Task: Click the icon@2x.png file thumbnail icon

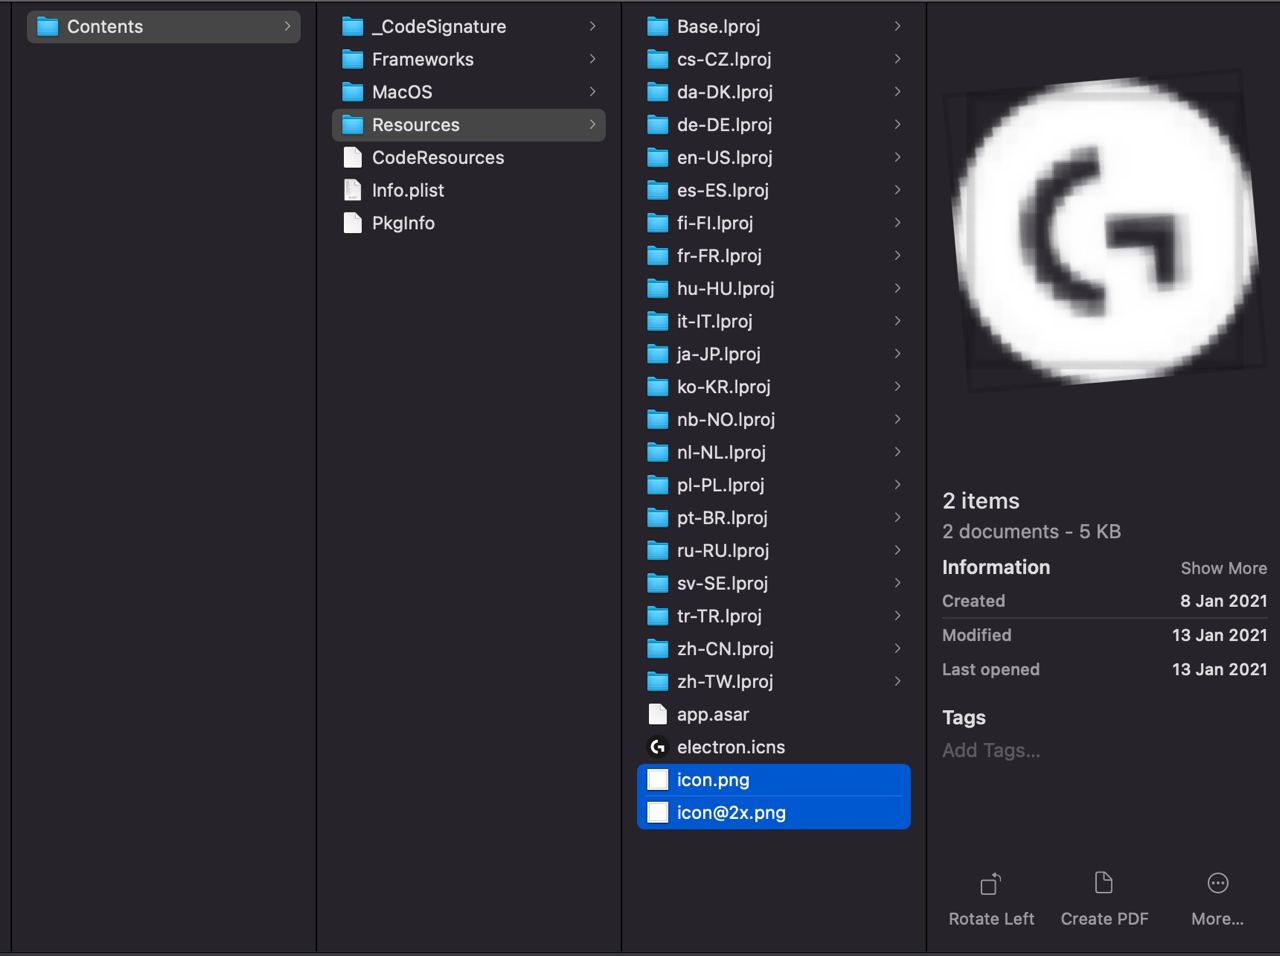Action: point(657,813)
